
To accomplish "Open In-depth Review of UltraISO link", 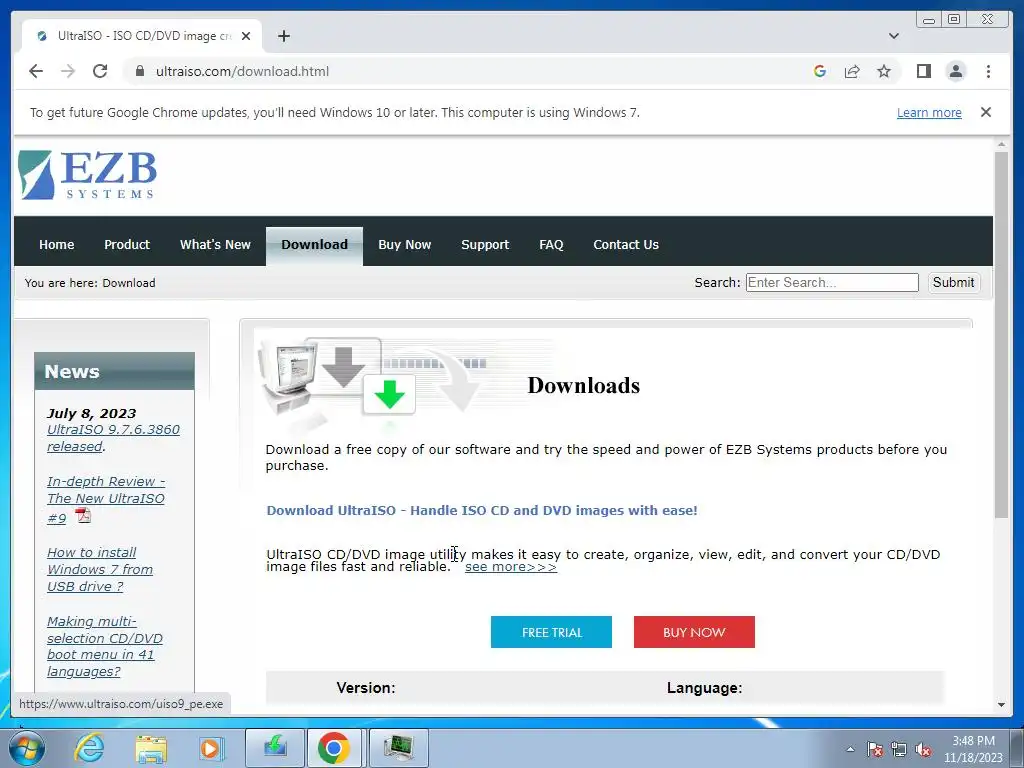I will (106, 499).
